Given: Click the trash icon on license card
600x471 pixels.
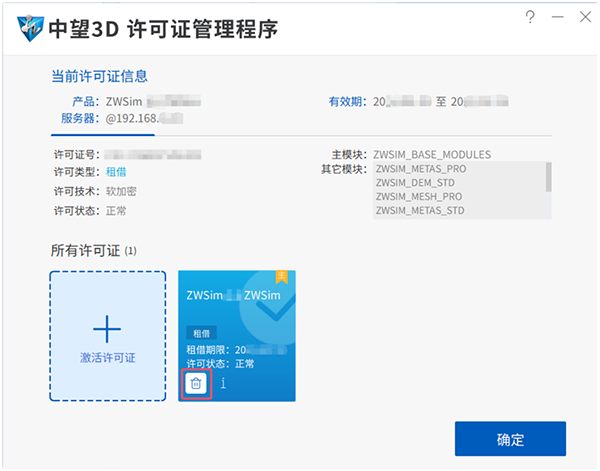Looking at the screenshot, I should point(196,383).
